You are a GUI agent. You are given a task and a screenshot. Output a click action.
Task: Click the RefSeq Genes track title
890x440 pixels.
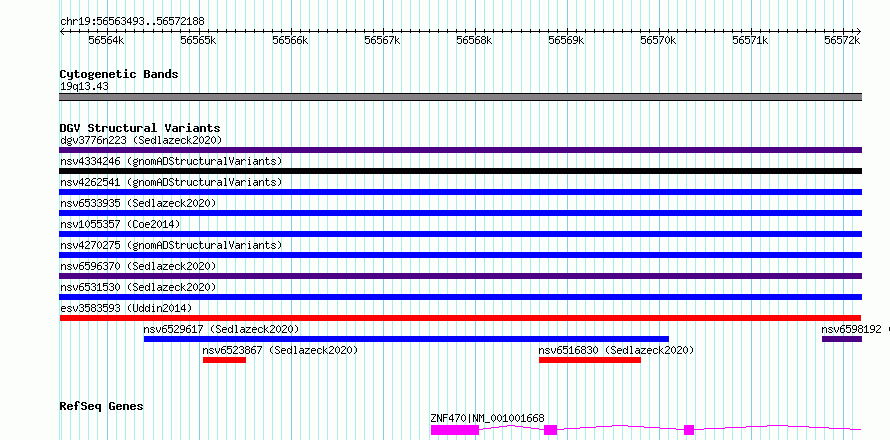102,407
